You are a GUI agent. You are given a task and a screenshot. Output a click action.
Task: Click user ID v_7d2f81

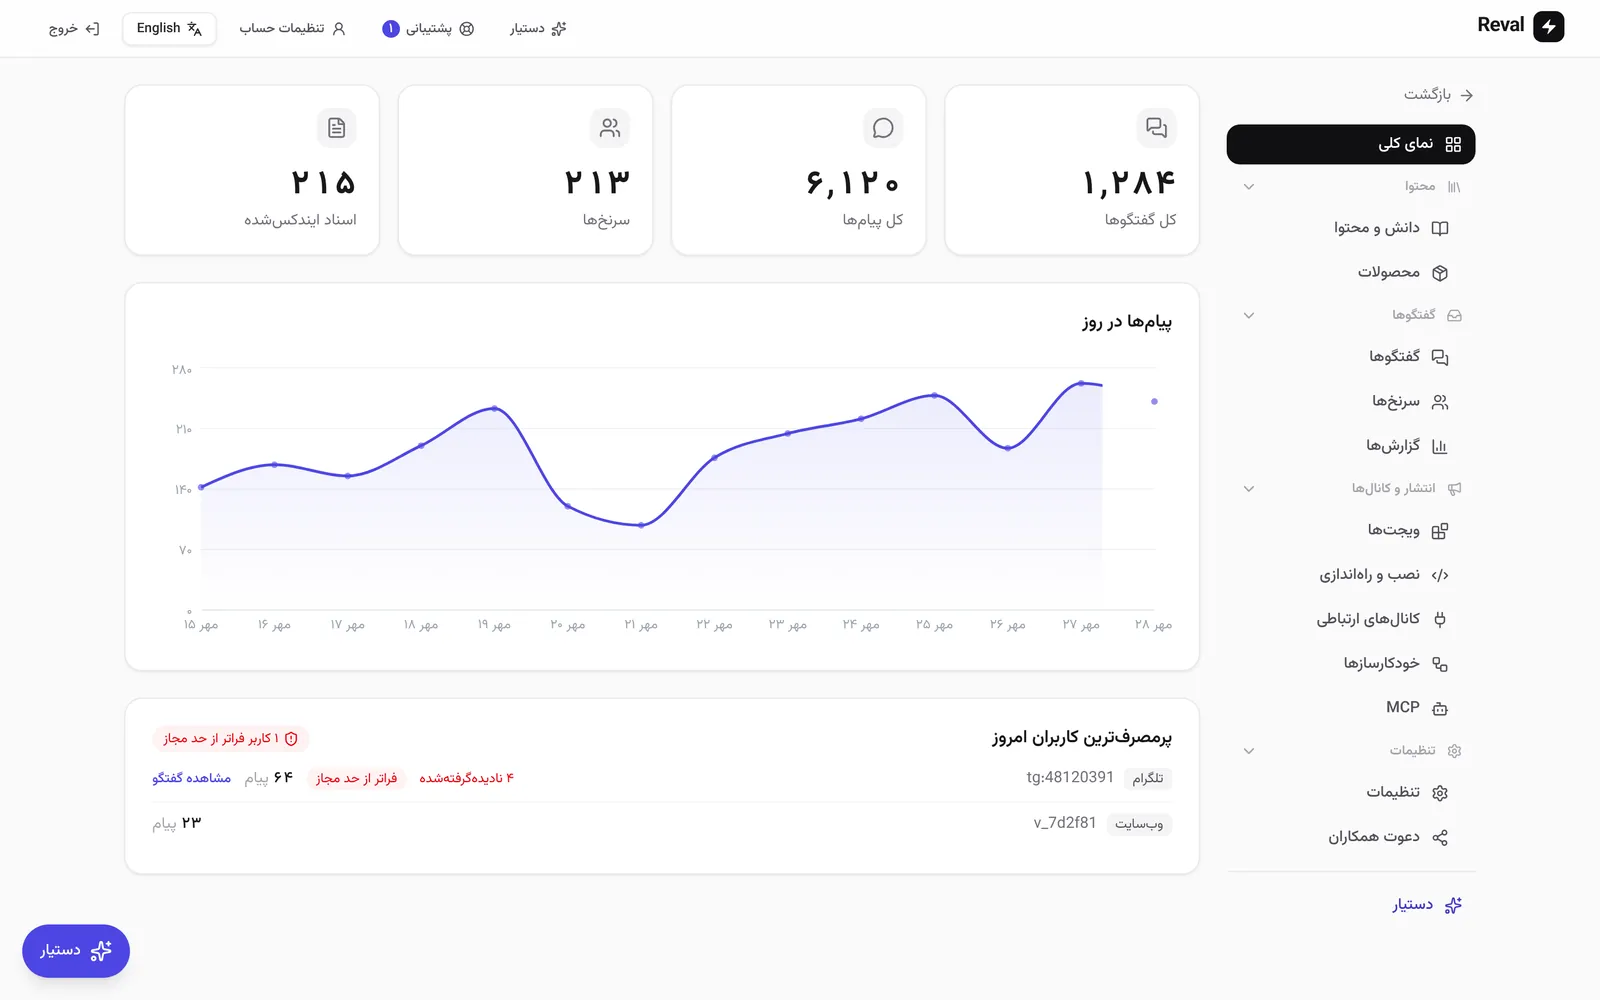[1065, 823]
